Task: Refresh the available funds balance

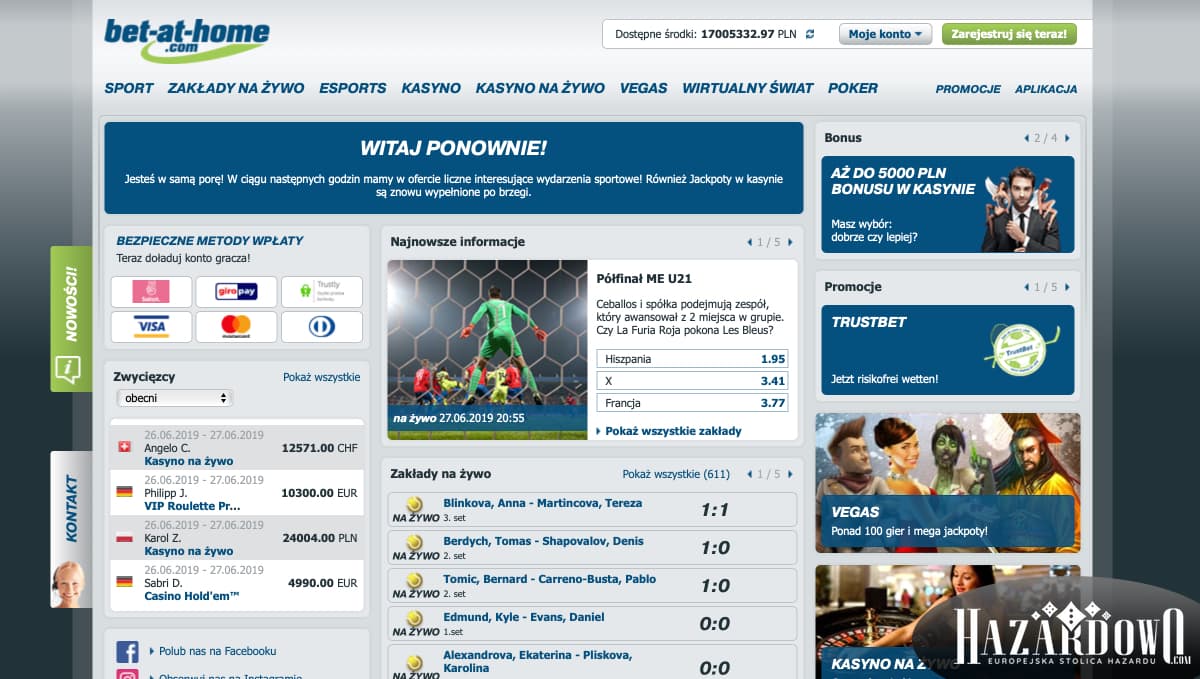Action: point(810,34)
